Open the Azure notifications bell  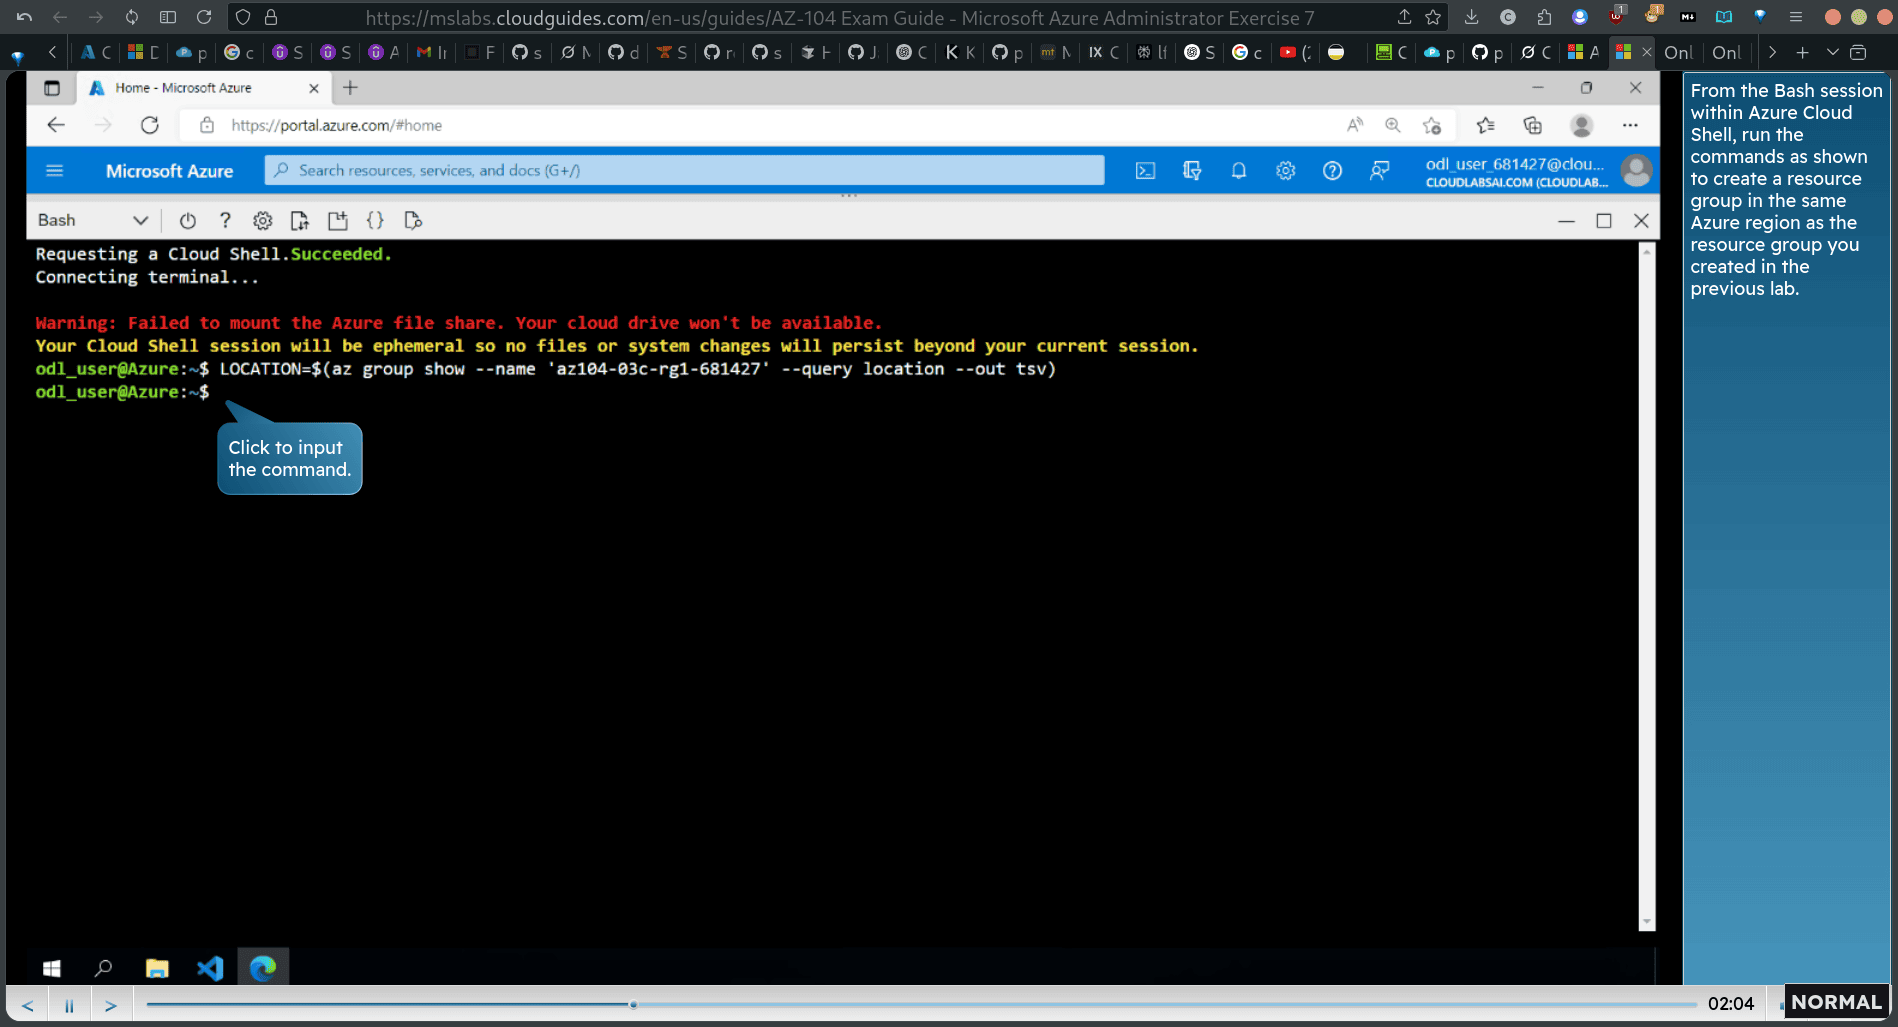1238,171
